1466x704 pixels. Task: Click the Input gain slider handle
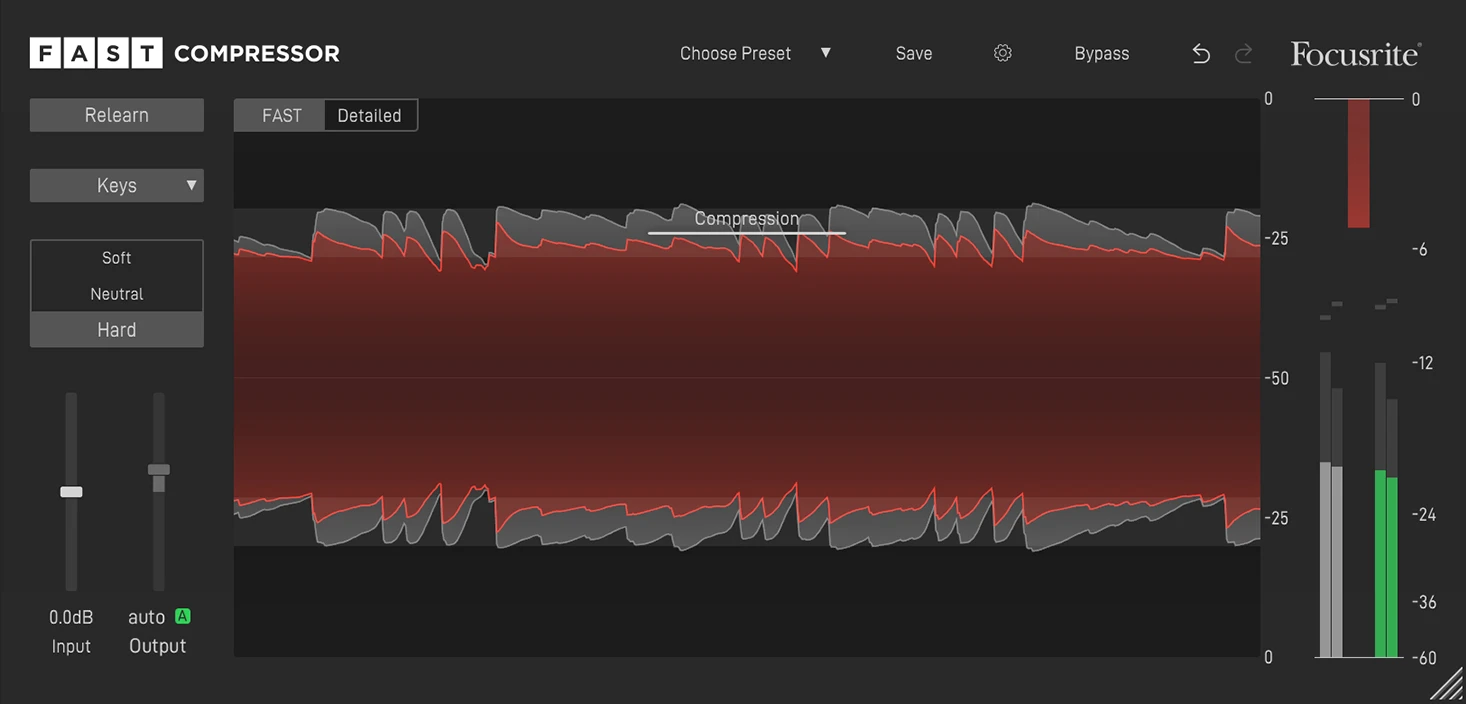tap(71, 492)
